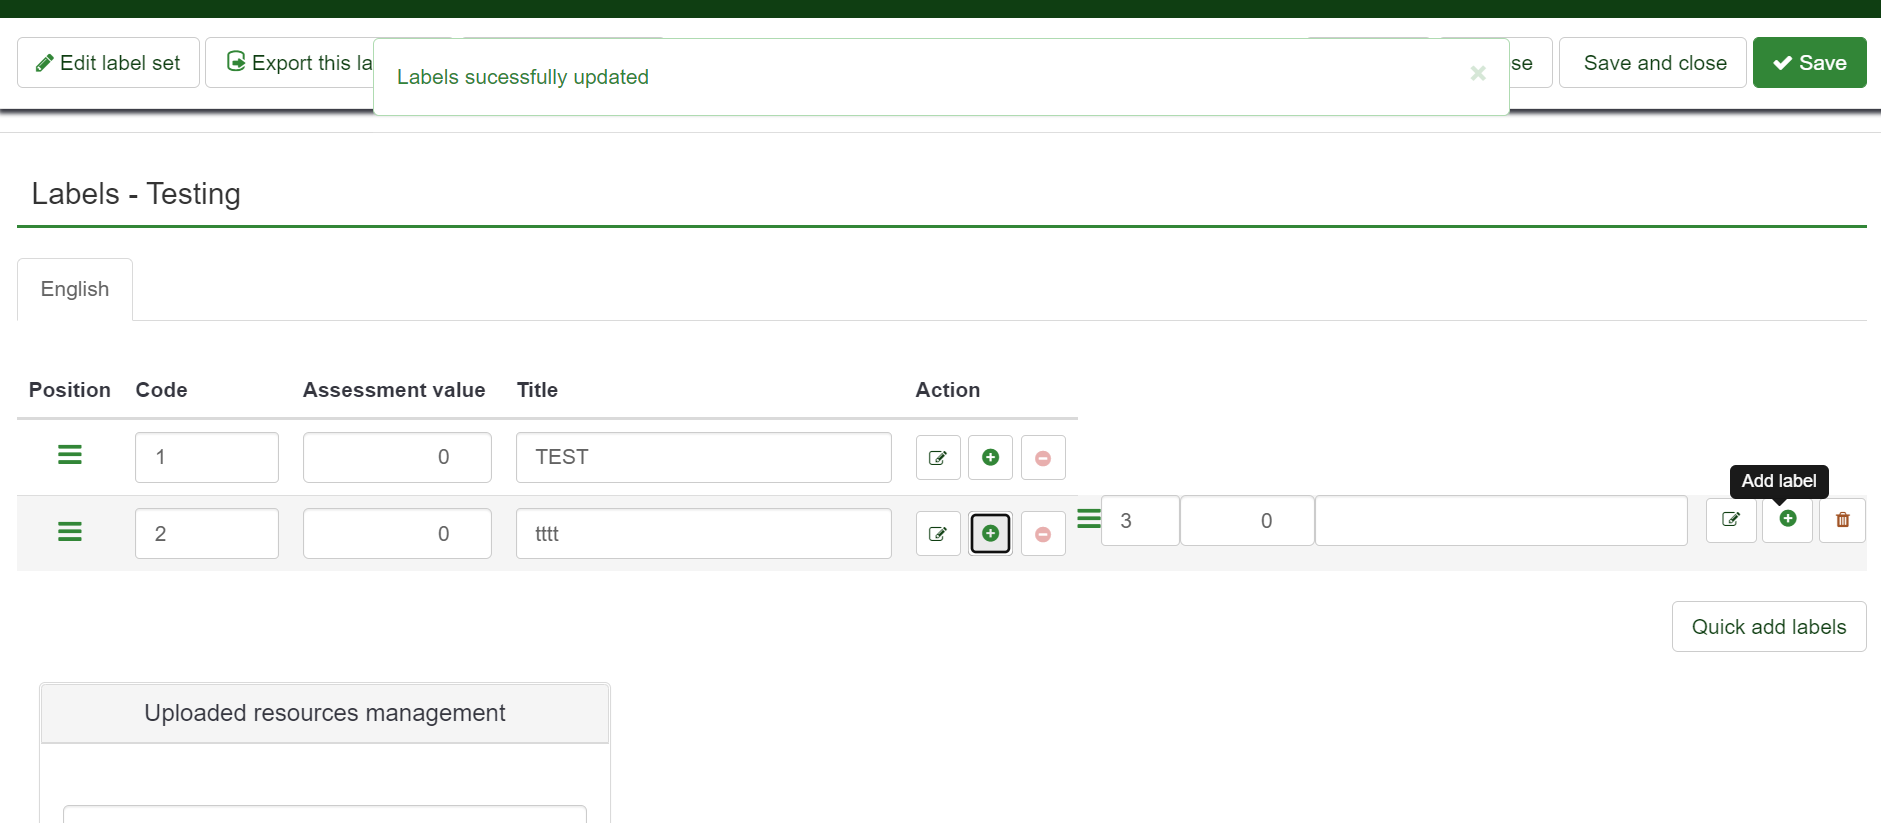Click add label icon under the tooltip
1881x823 pixels.
pos(1787,519)
